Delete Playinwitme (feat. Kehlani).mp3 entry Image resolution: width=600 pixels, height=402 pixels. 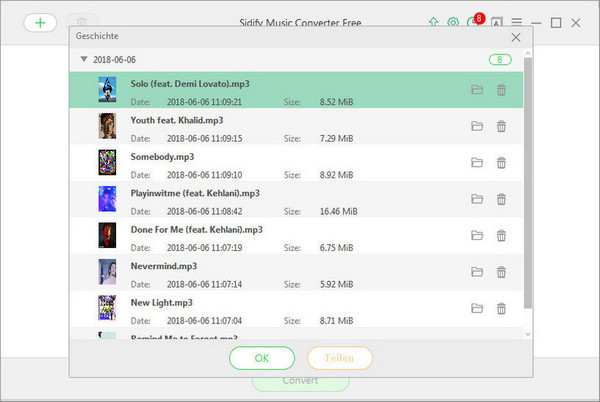pos(501,199)
